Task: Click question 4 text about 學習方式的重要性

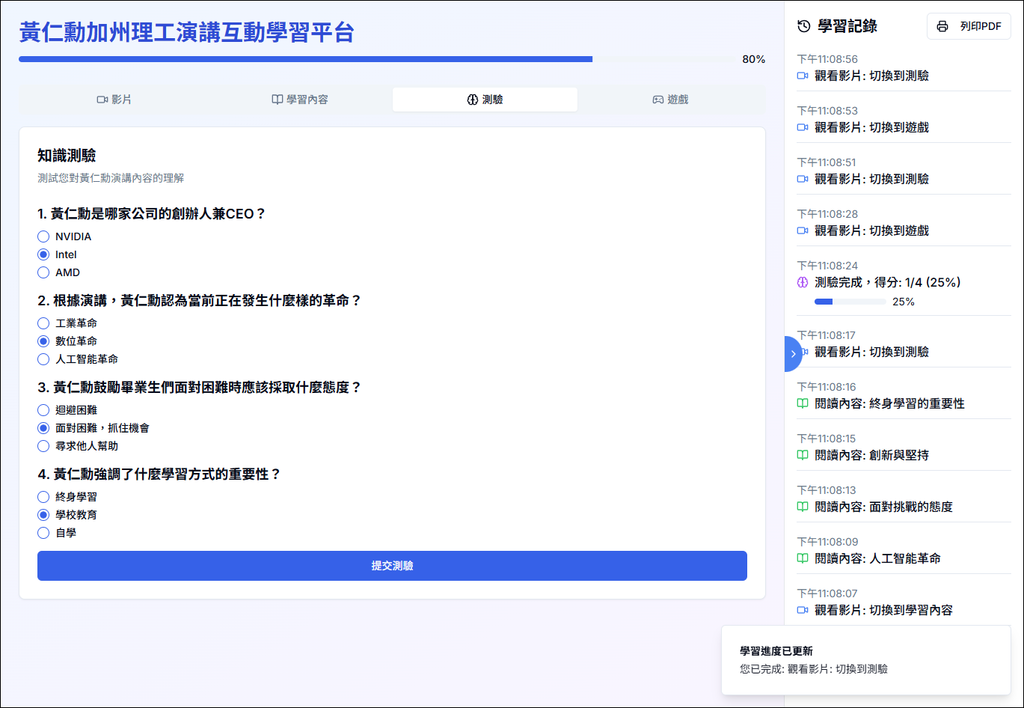Action: pyautogui.click(x=159, y=474)
